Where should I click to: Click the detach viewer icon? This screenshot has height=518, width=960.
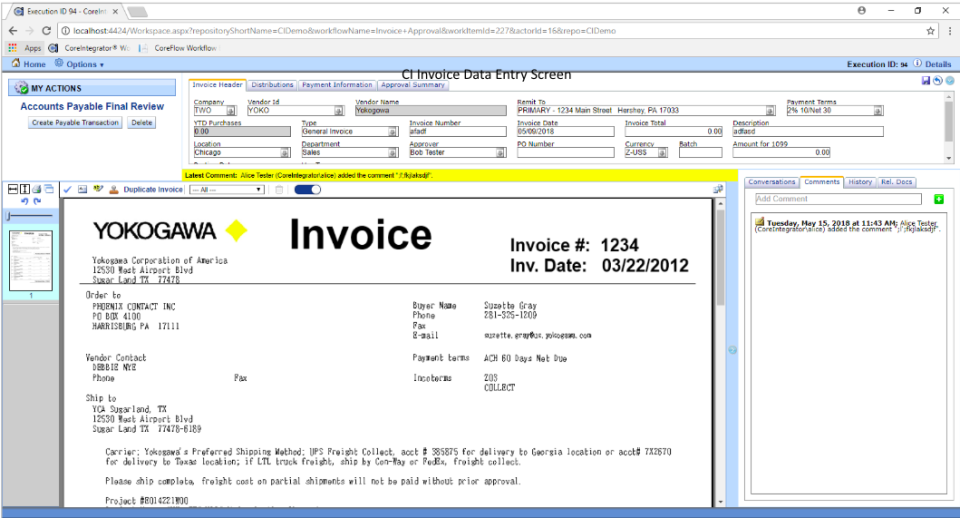[x=718, y=190]
